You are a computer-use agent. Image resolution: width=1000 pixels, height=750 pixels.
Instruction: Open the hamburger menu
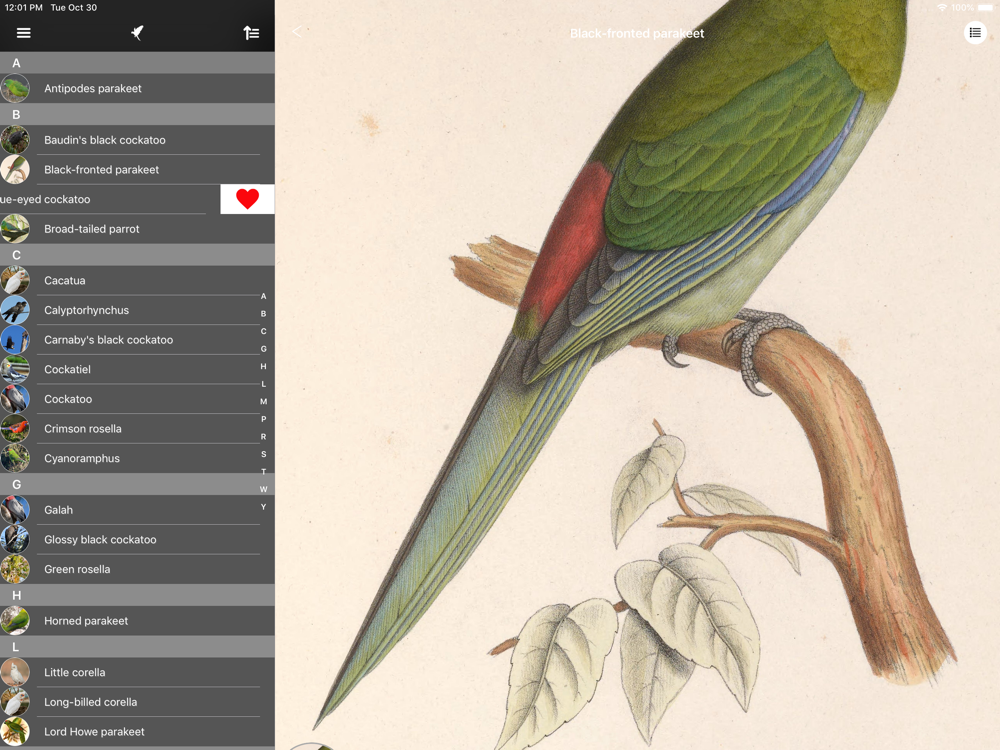(x=24, y=33)
